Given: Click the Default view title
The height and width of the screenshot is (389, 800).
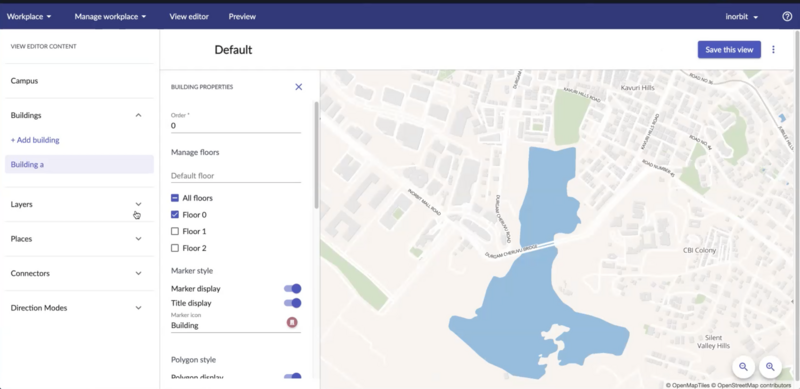Looking at the screenshot, I should (x=233, y=50).
